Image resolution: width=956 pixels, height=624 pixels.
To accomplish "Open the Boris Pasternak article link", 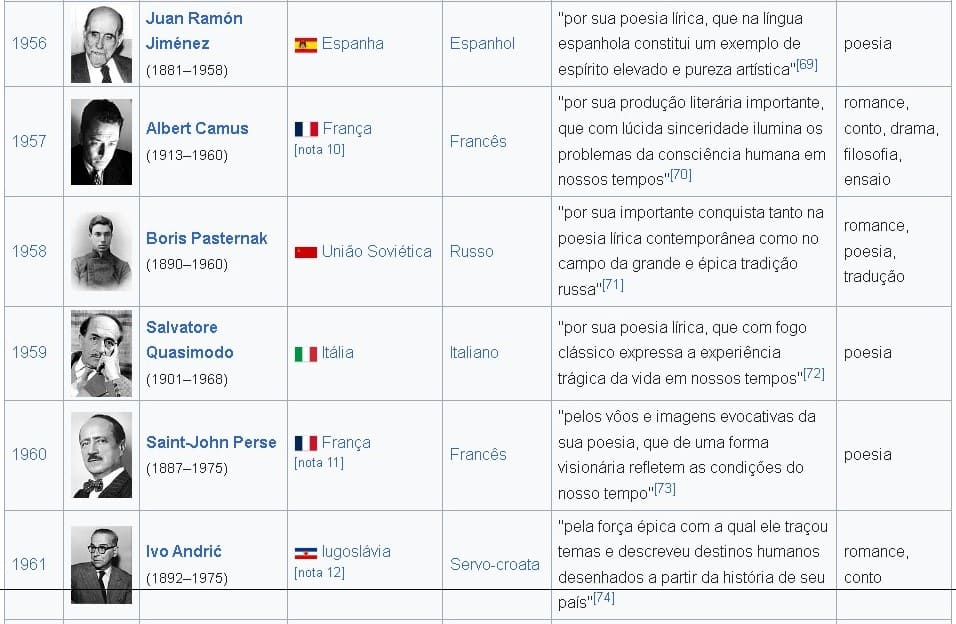I will 206,238.
